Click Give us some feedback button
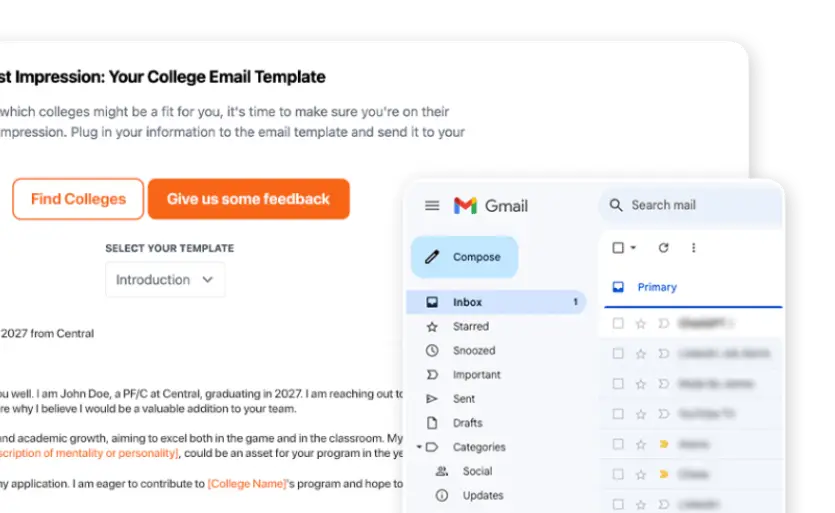 pos(249,199)
